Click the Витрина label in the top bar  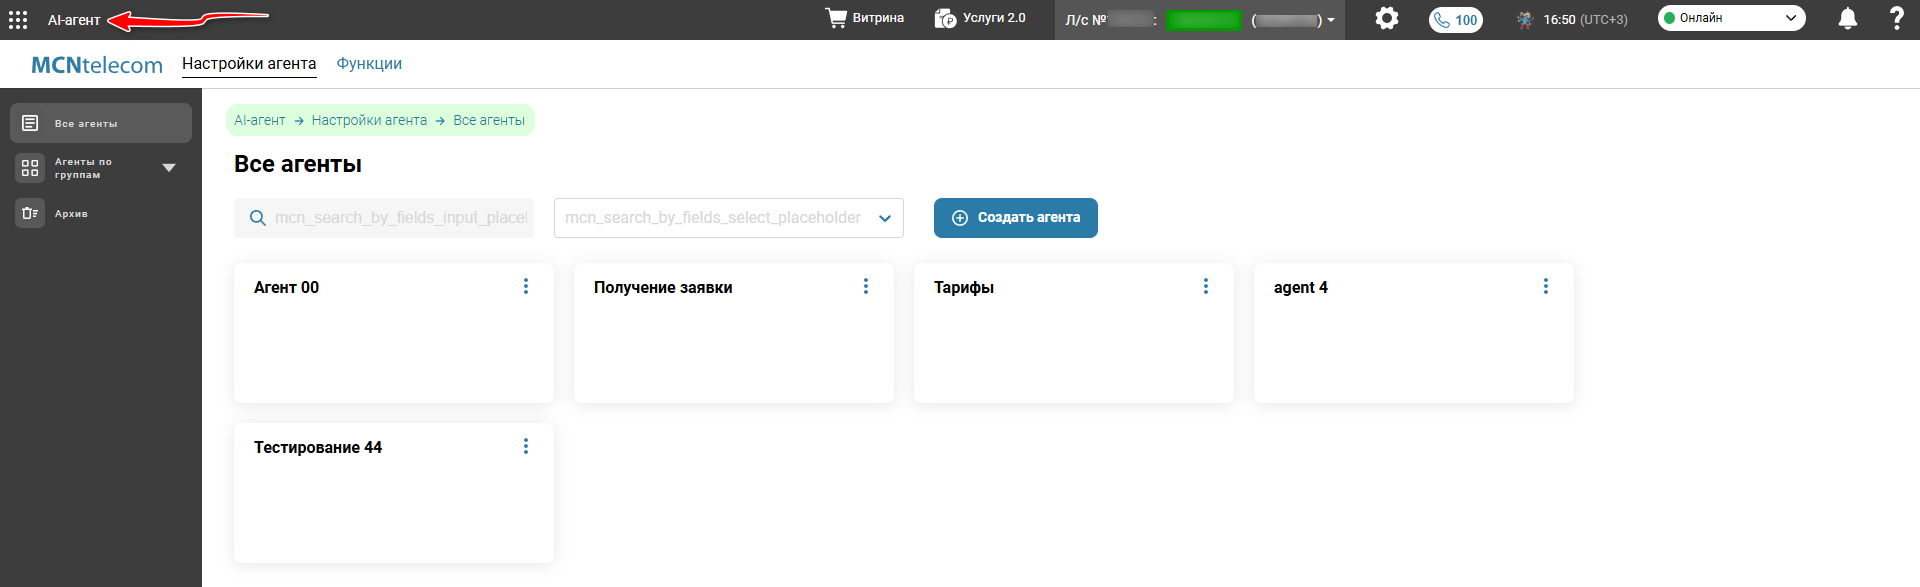tap(878, 18)
